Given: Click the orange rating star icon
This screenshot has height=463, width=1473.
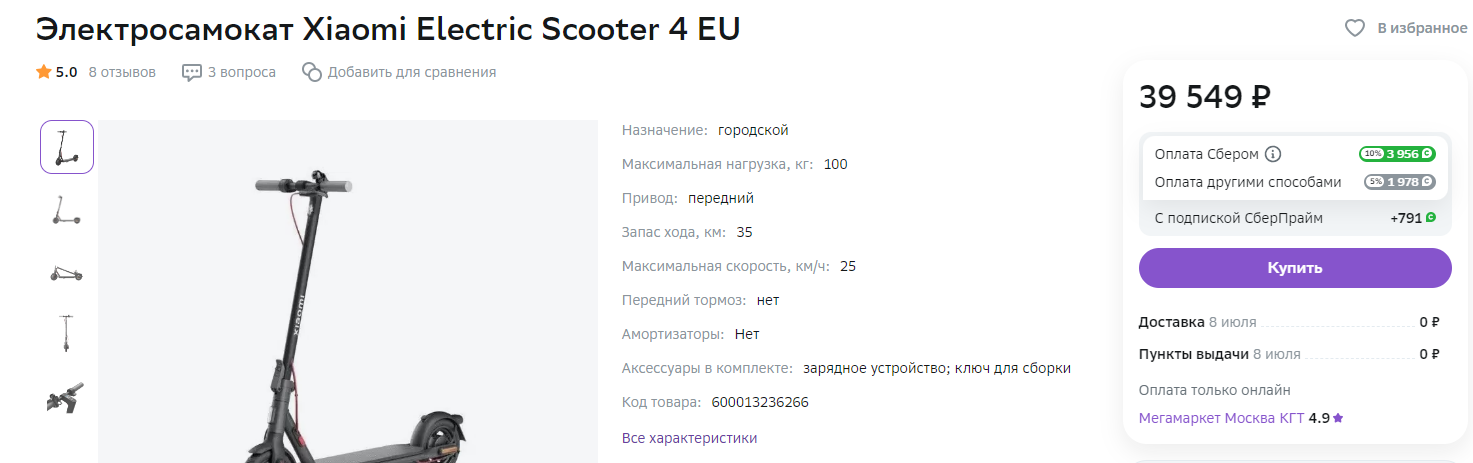Looking at the screenshot, I should [44, 72].
